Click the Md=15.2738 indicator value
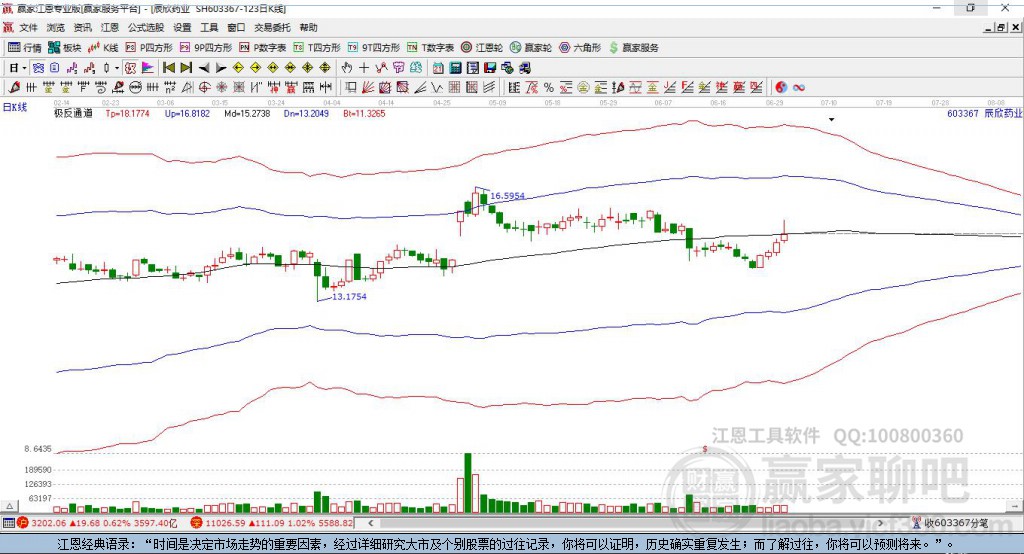The width and height of the screenshot is (1024, 554). (x=247, y=113)
